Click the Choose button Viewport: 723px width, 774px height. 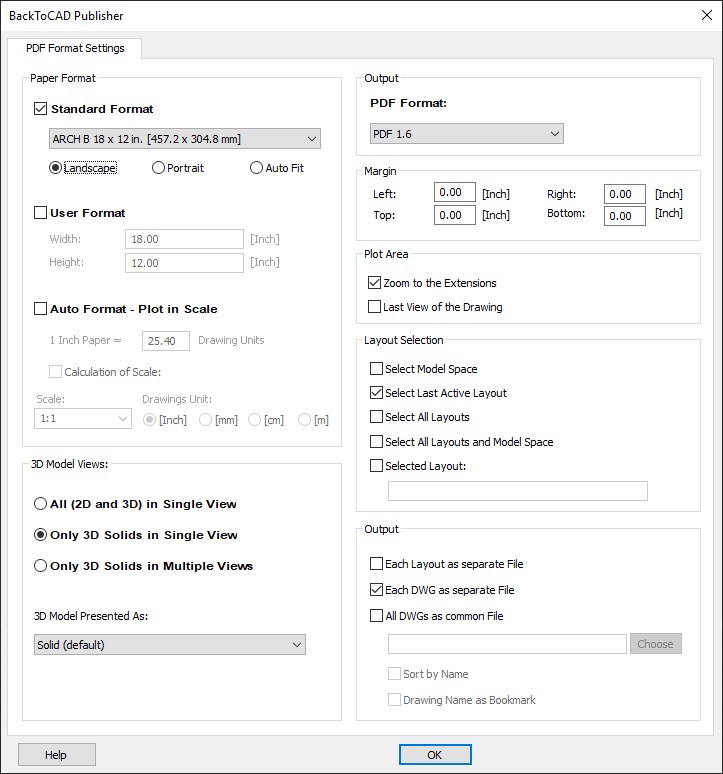(655, 644)
